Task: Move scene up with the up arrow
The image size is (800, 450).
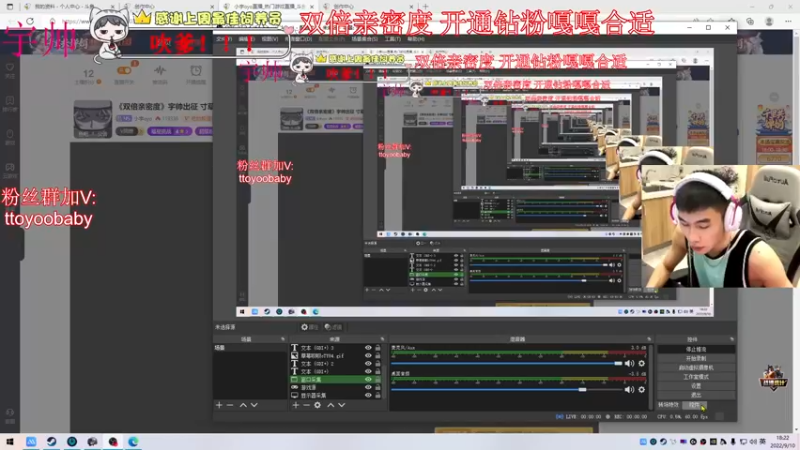Action: click(243, 405)
